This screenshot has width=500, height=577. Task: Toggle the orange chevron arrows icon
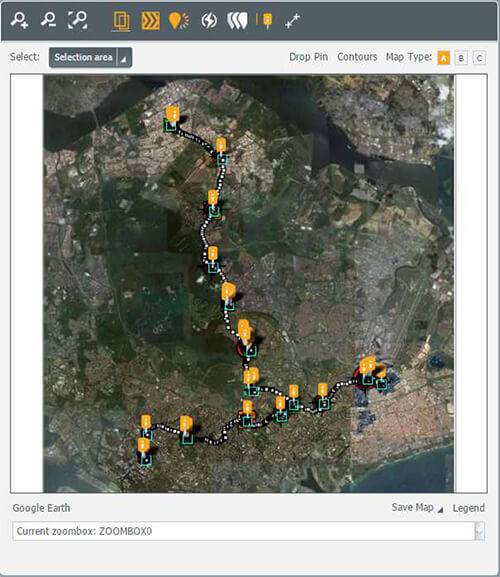[151, 21]
